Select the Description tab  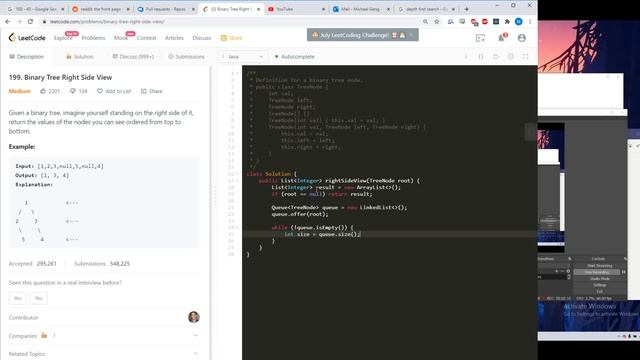point(27,56)
